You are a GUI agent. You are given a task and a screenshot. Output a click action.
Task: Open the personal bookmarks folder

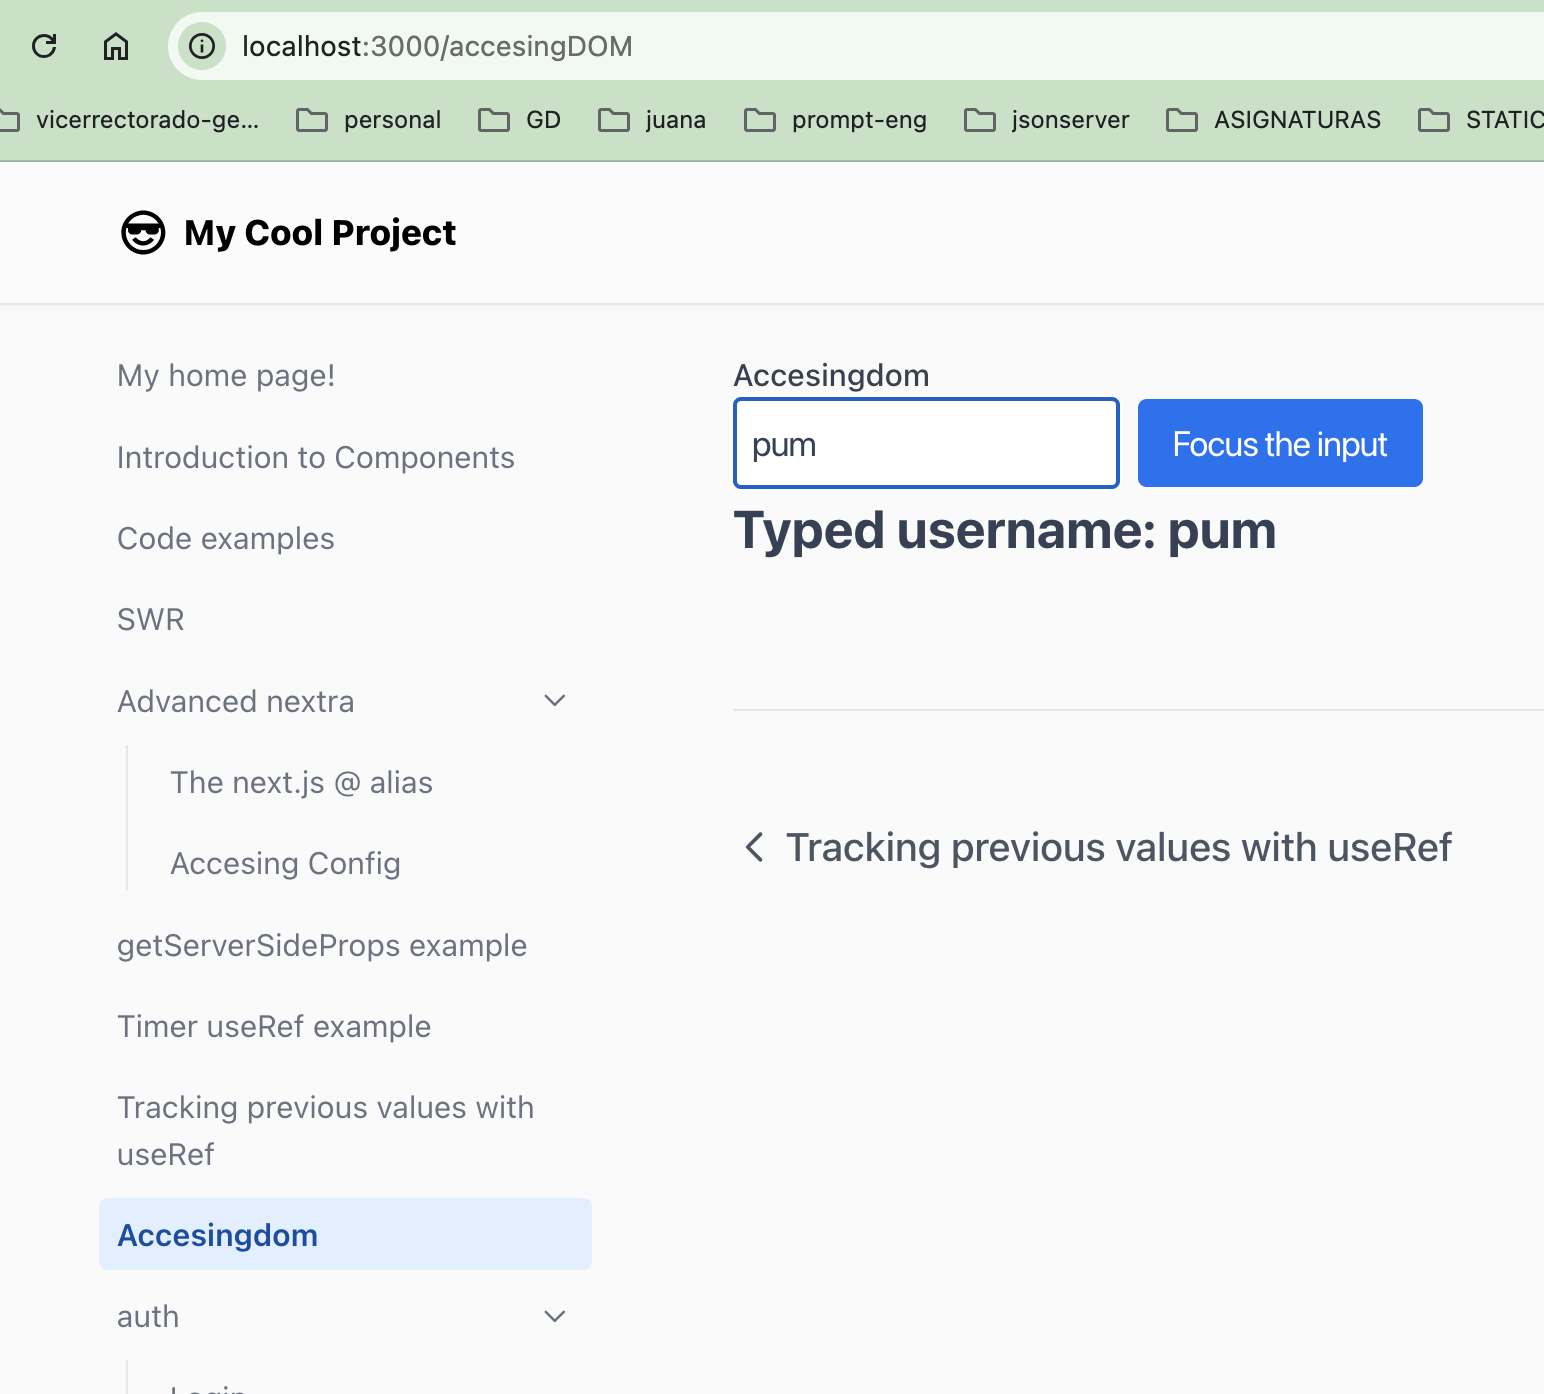(369, 120)
